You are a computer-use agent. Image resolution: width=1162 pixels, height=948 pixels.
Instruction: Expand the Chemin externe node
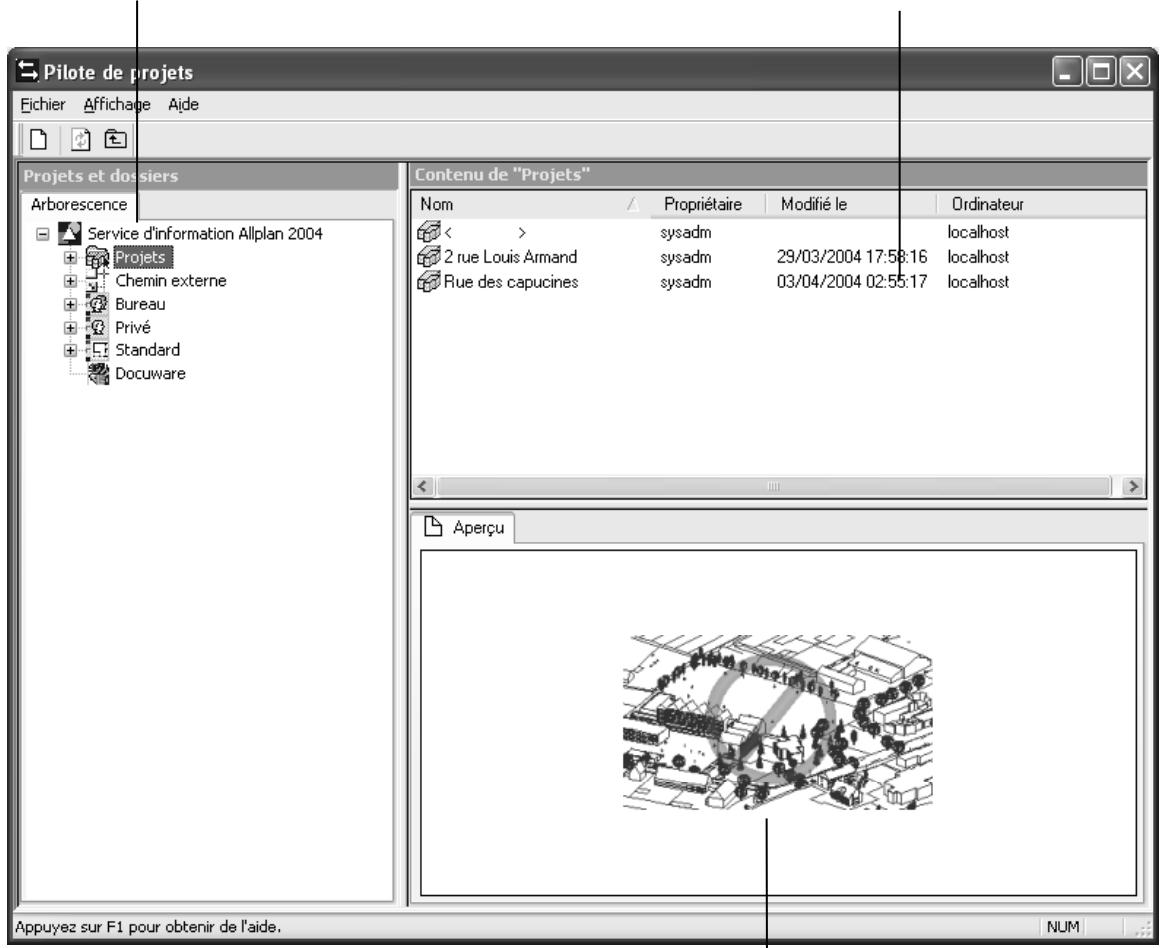coord(70,281)
